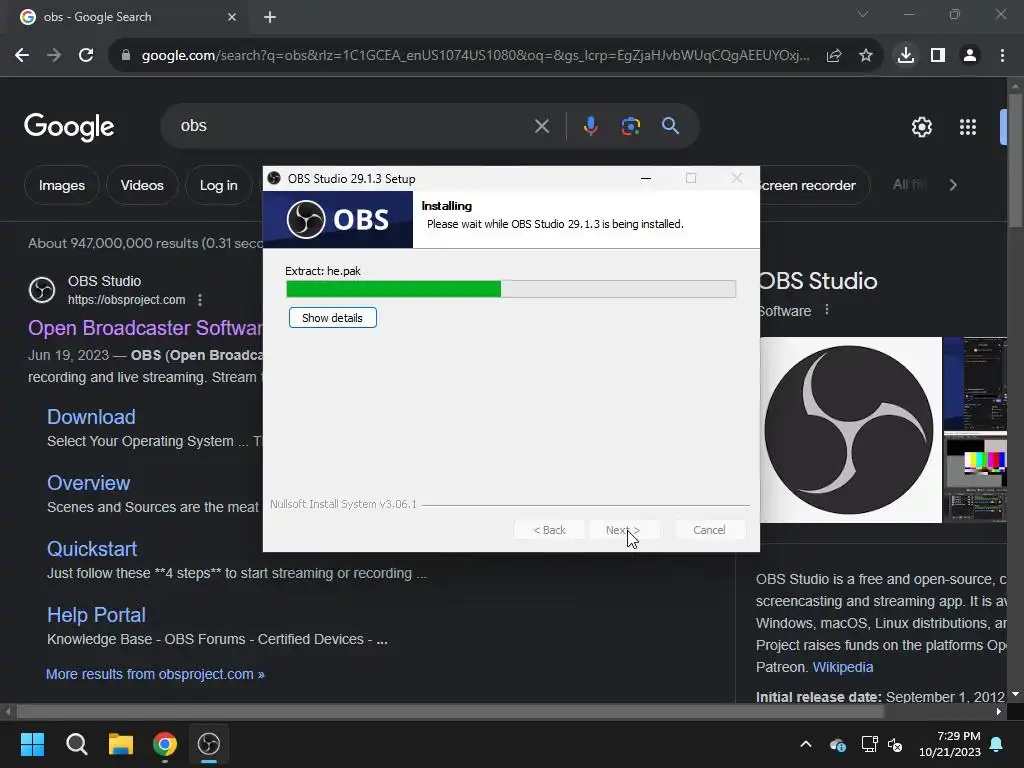Click the large OBS logo thumbnail

(x=851, y=430)
